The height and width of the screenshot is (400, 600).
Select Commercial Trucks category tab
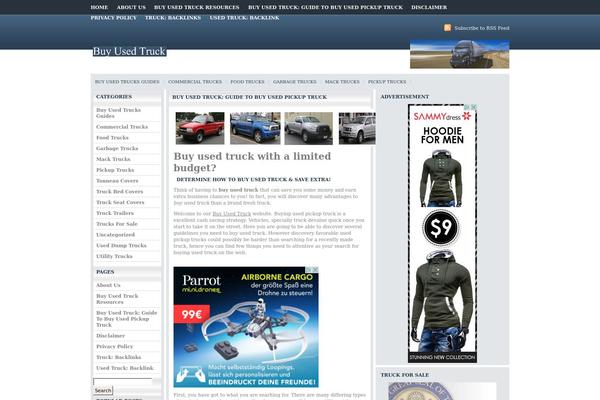click(195, 82)
